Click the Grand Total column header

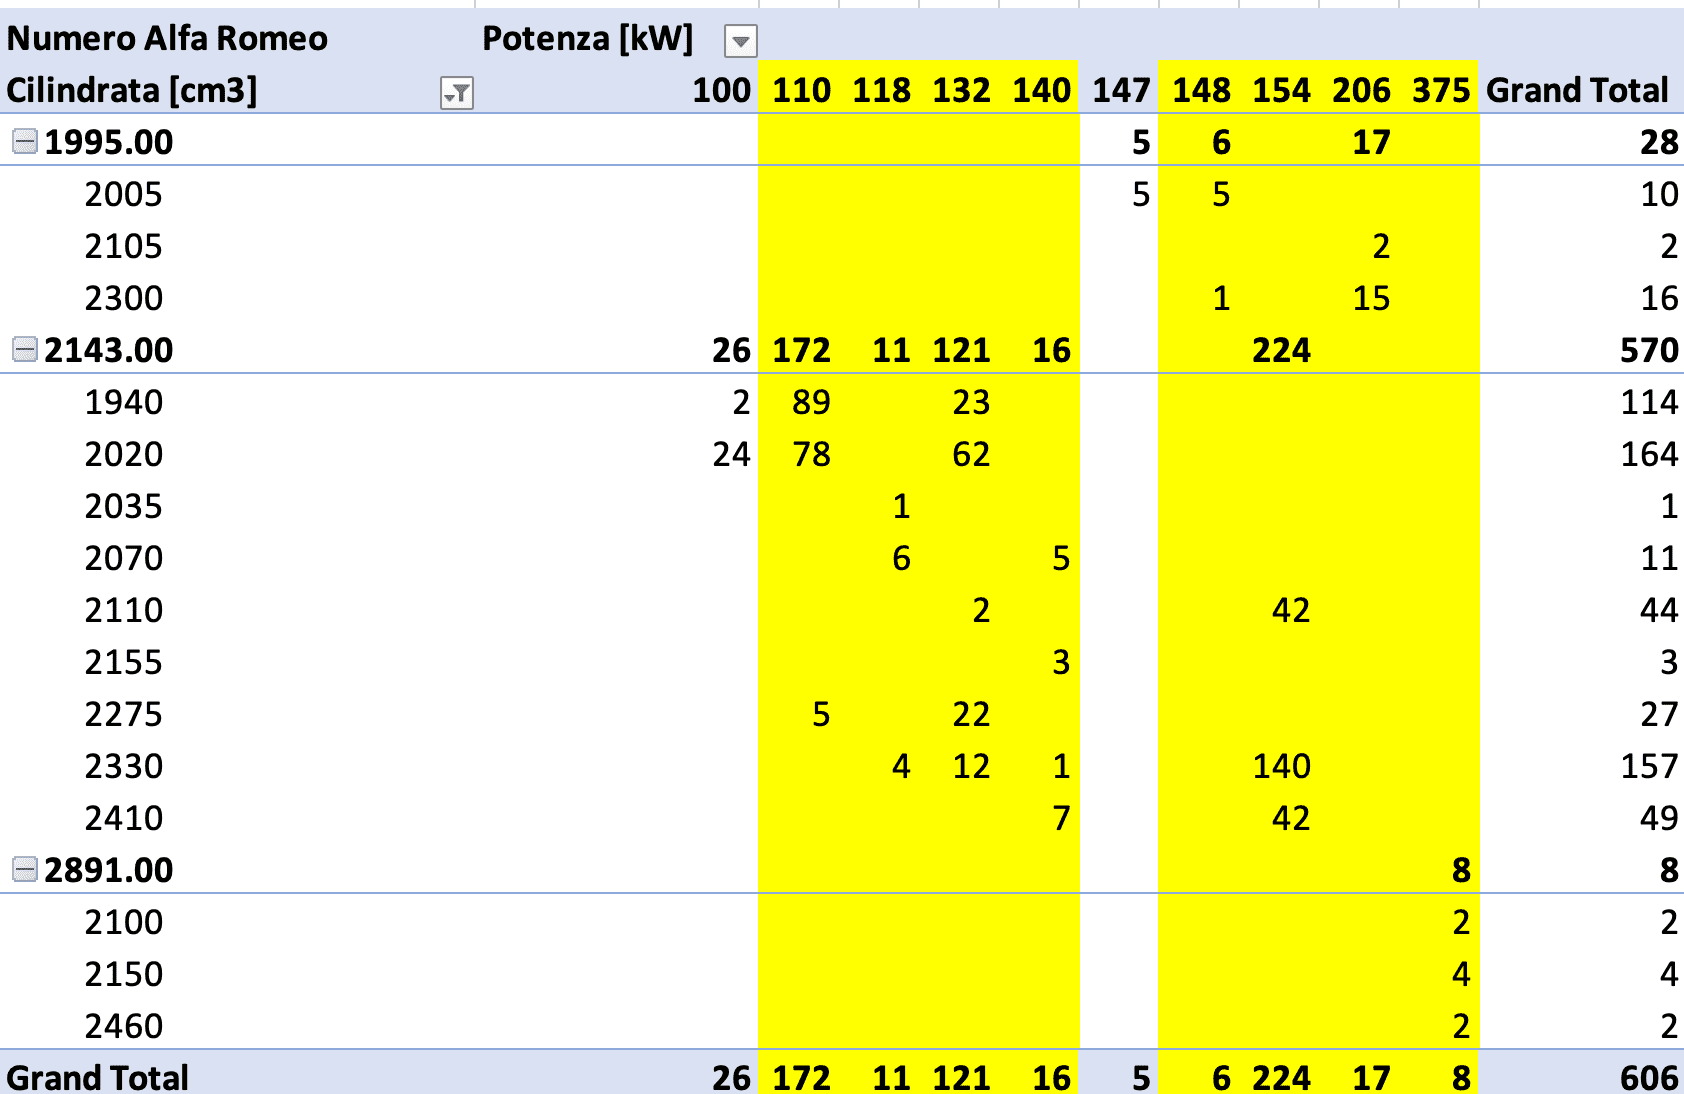1577,91
